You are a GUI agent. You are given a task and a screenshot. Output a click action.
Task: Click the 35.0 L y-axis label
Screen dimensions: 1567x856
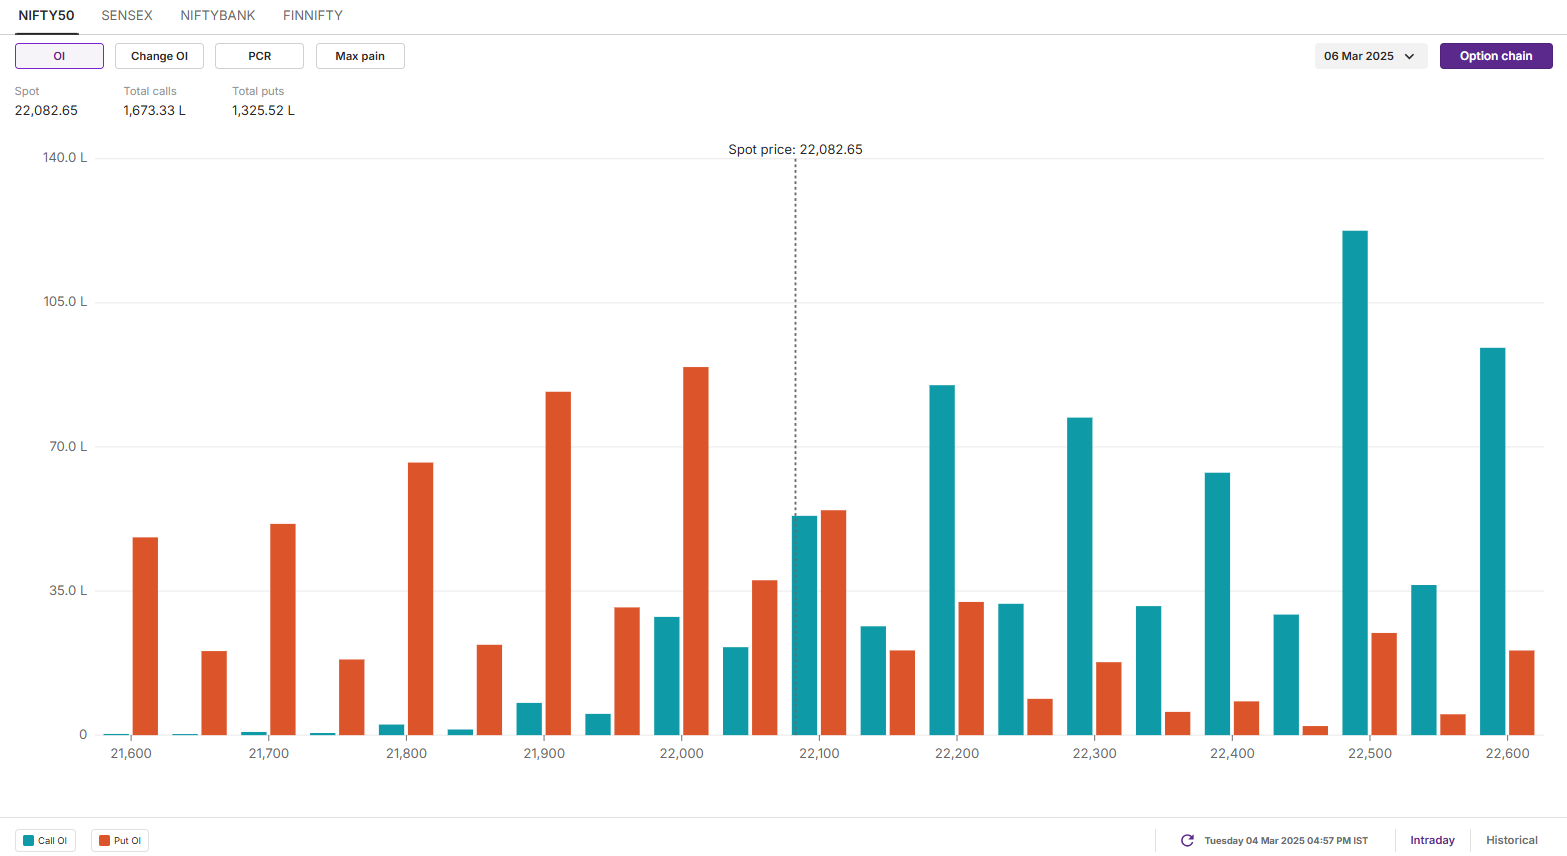(x=68, y=591)
